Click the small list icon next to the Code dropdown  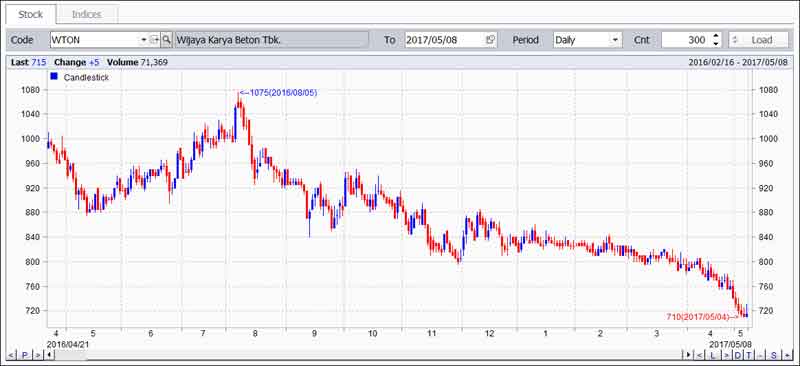[155, 39]
